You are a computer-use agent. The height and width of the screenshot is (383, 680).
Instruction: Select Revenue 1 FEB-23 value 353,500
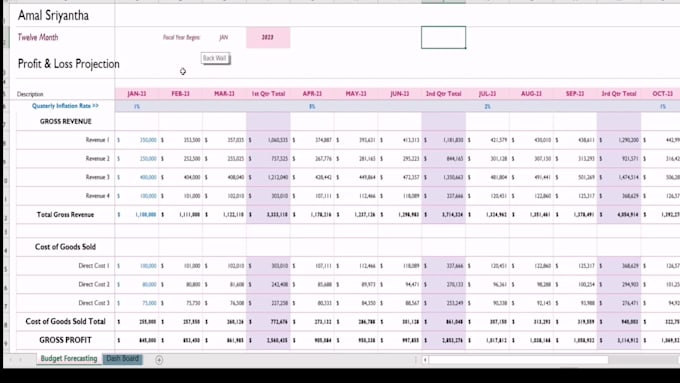tap(180, 140)
